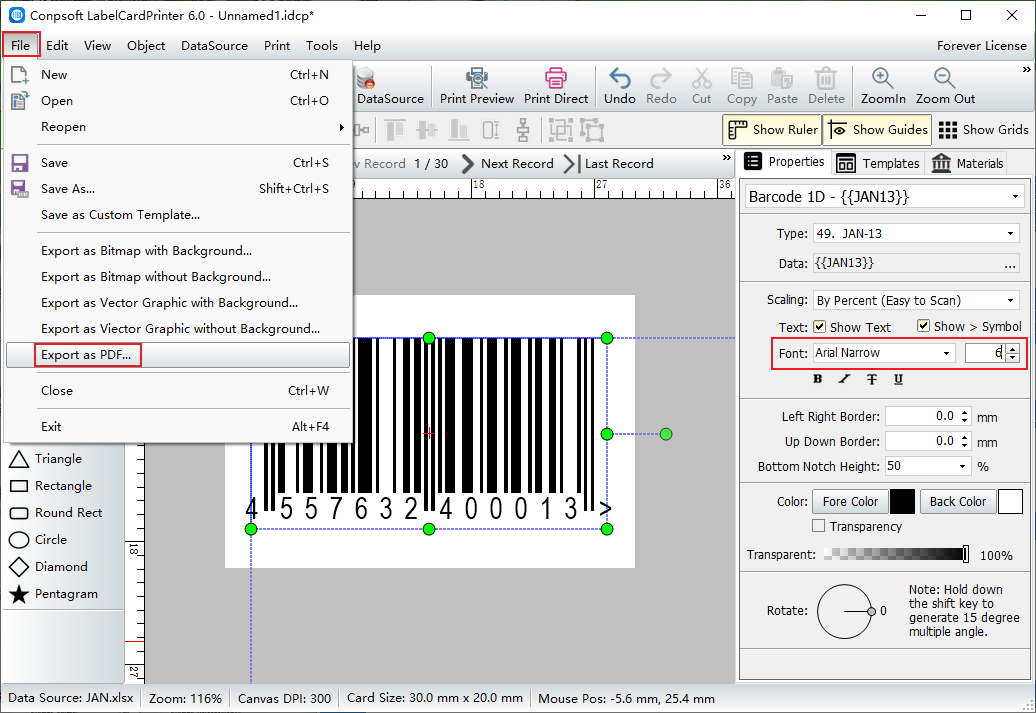Apply bold to barcode text
This screenshot has width=1036, height=713.
(817, 379)
